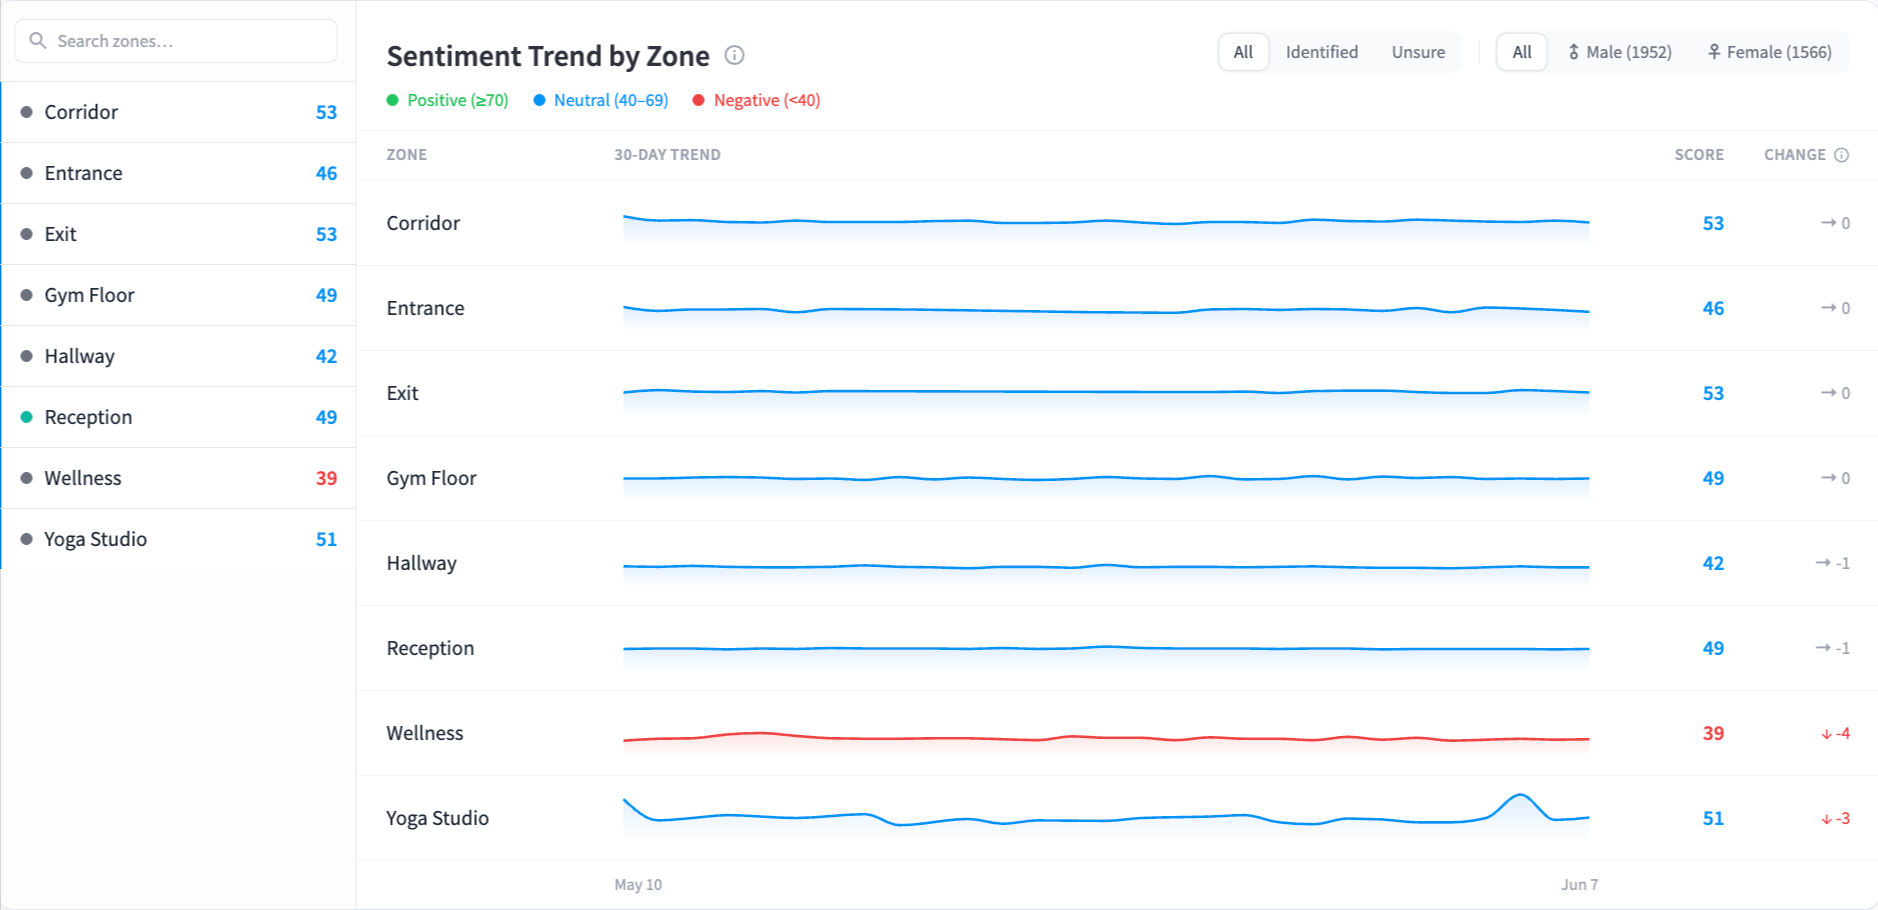The width and height of the screenshot is (1878, 910).
Task: Select the All identification filter
Action: tap(1243, 52)
